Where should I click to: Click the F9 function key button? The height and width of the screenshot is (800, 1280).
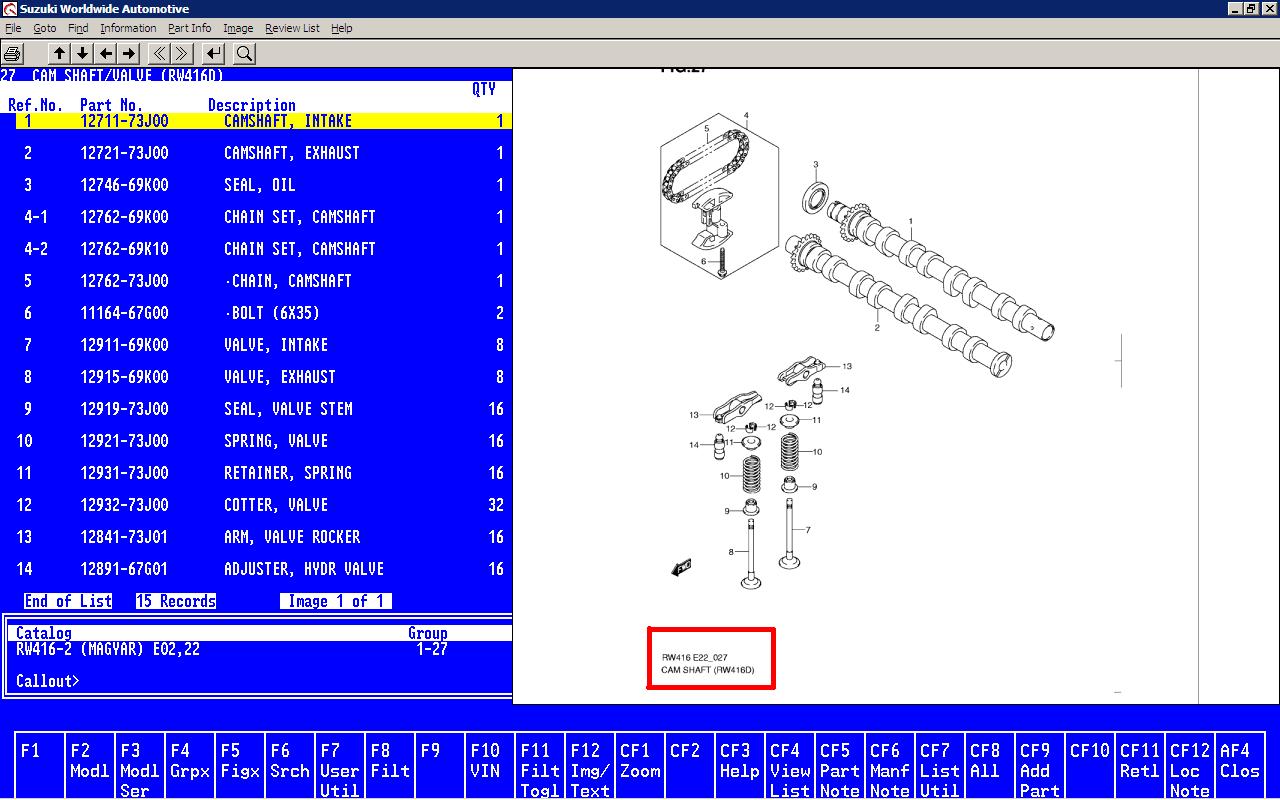pos(441,766)
